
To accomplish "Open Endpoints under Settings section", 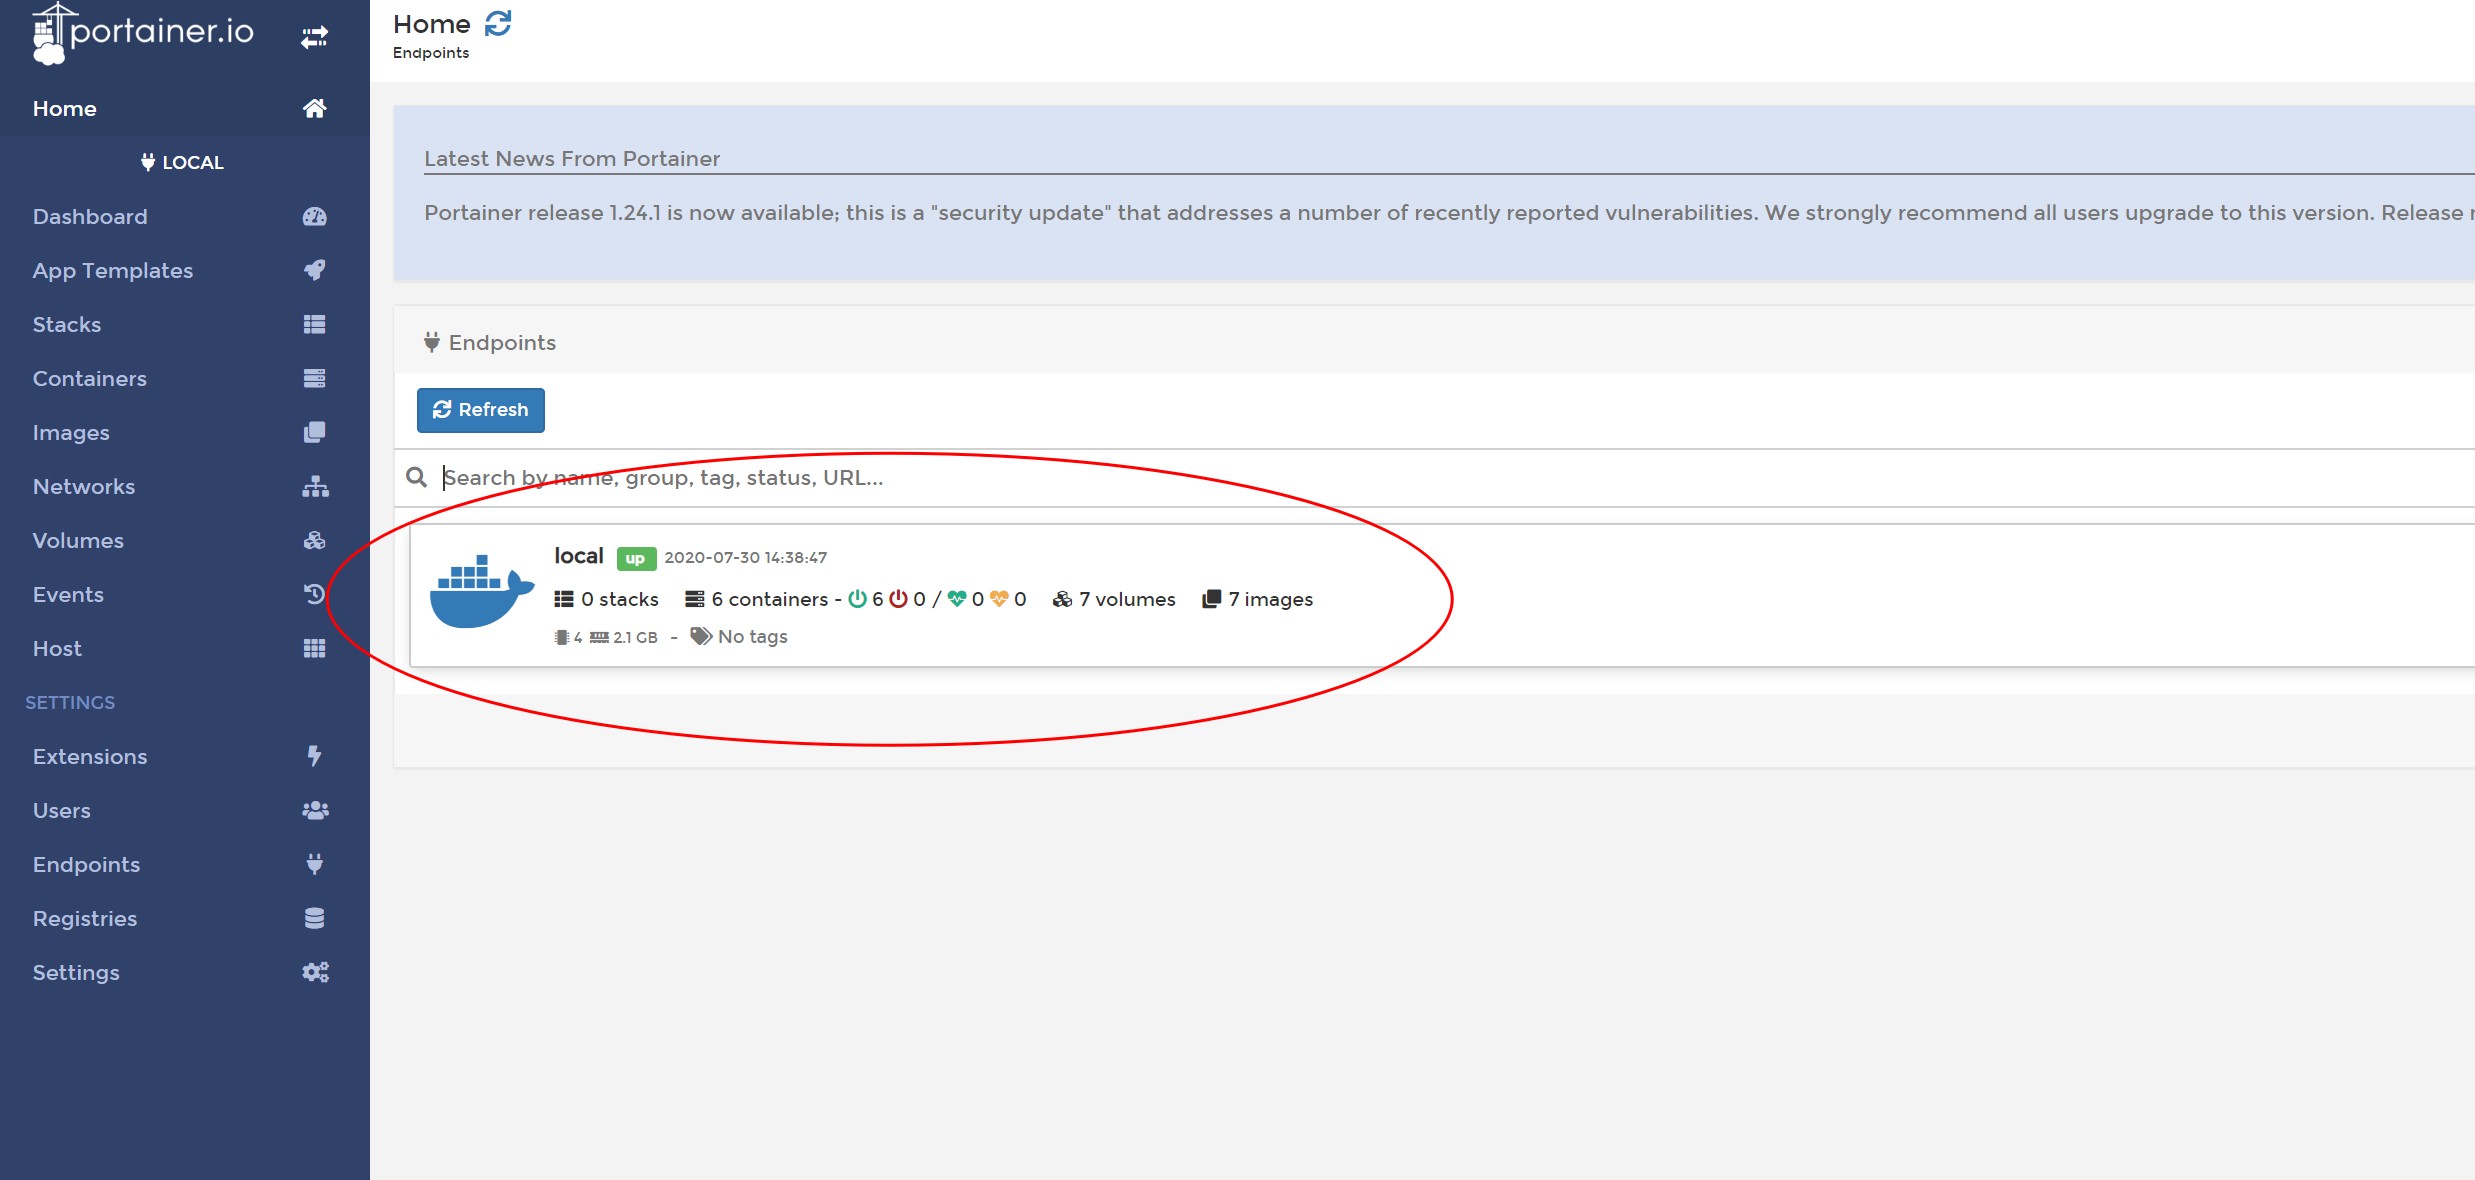I will tap(86, 864).
